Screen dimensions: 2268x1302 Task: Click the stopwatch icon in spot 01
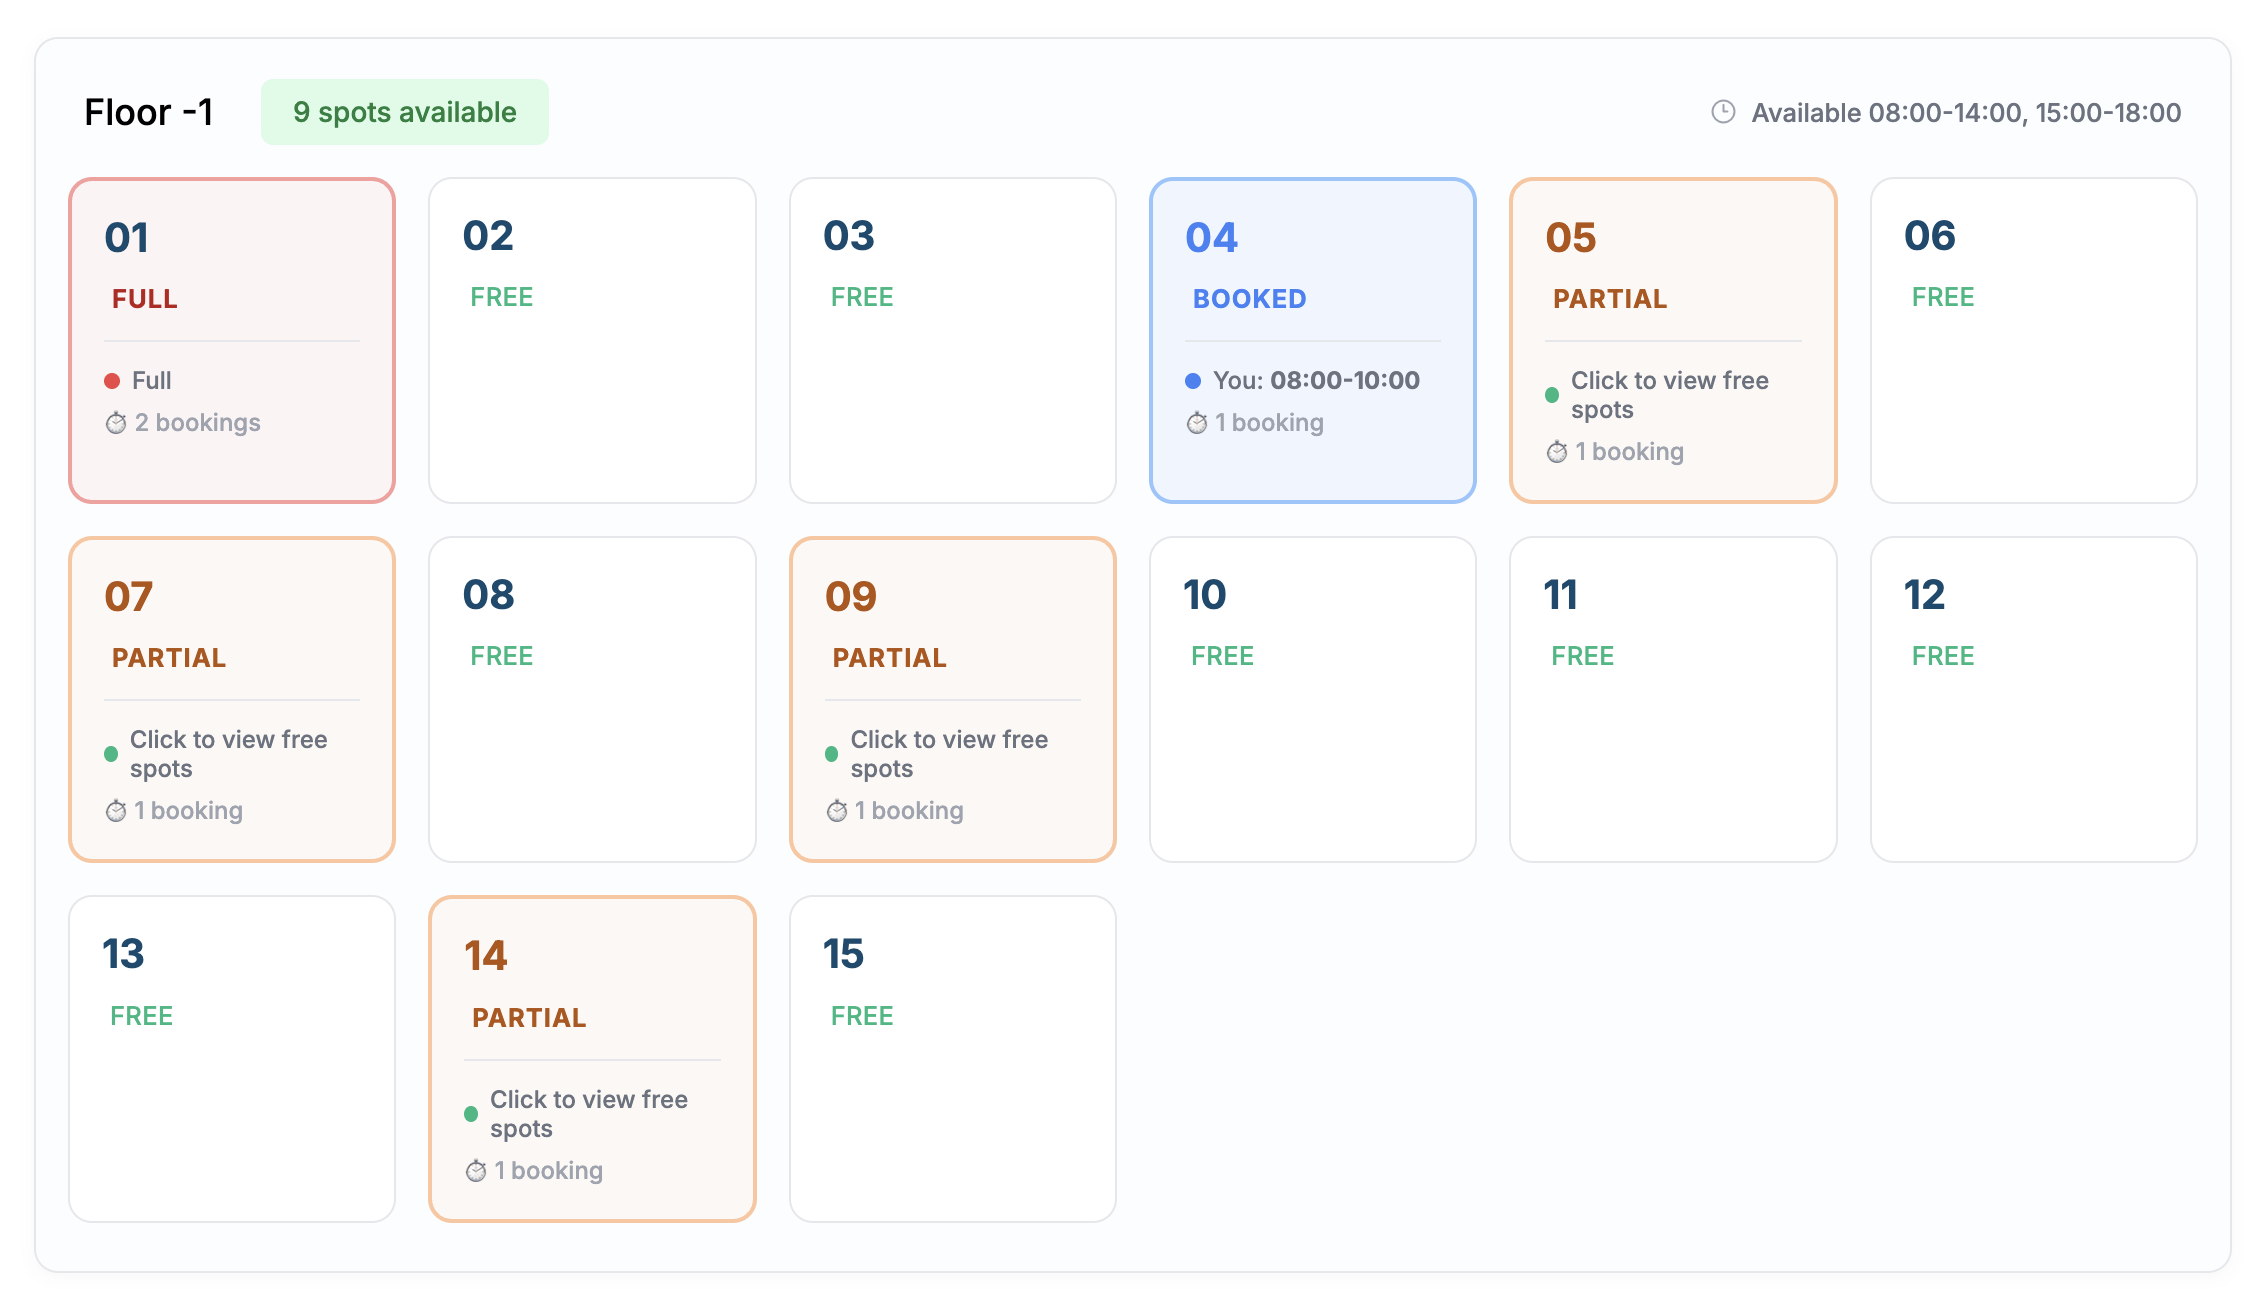coord(116,423)
